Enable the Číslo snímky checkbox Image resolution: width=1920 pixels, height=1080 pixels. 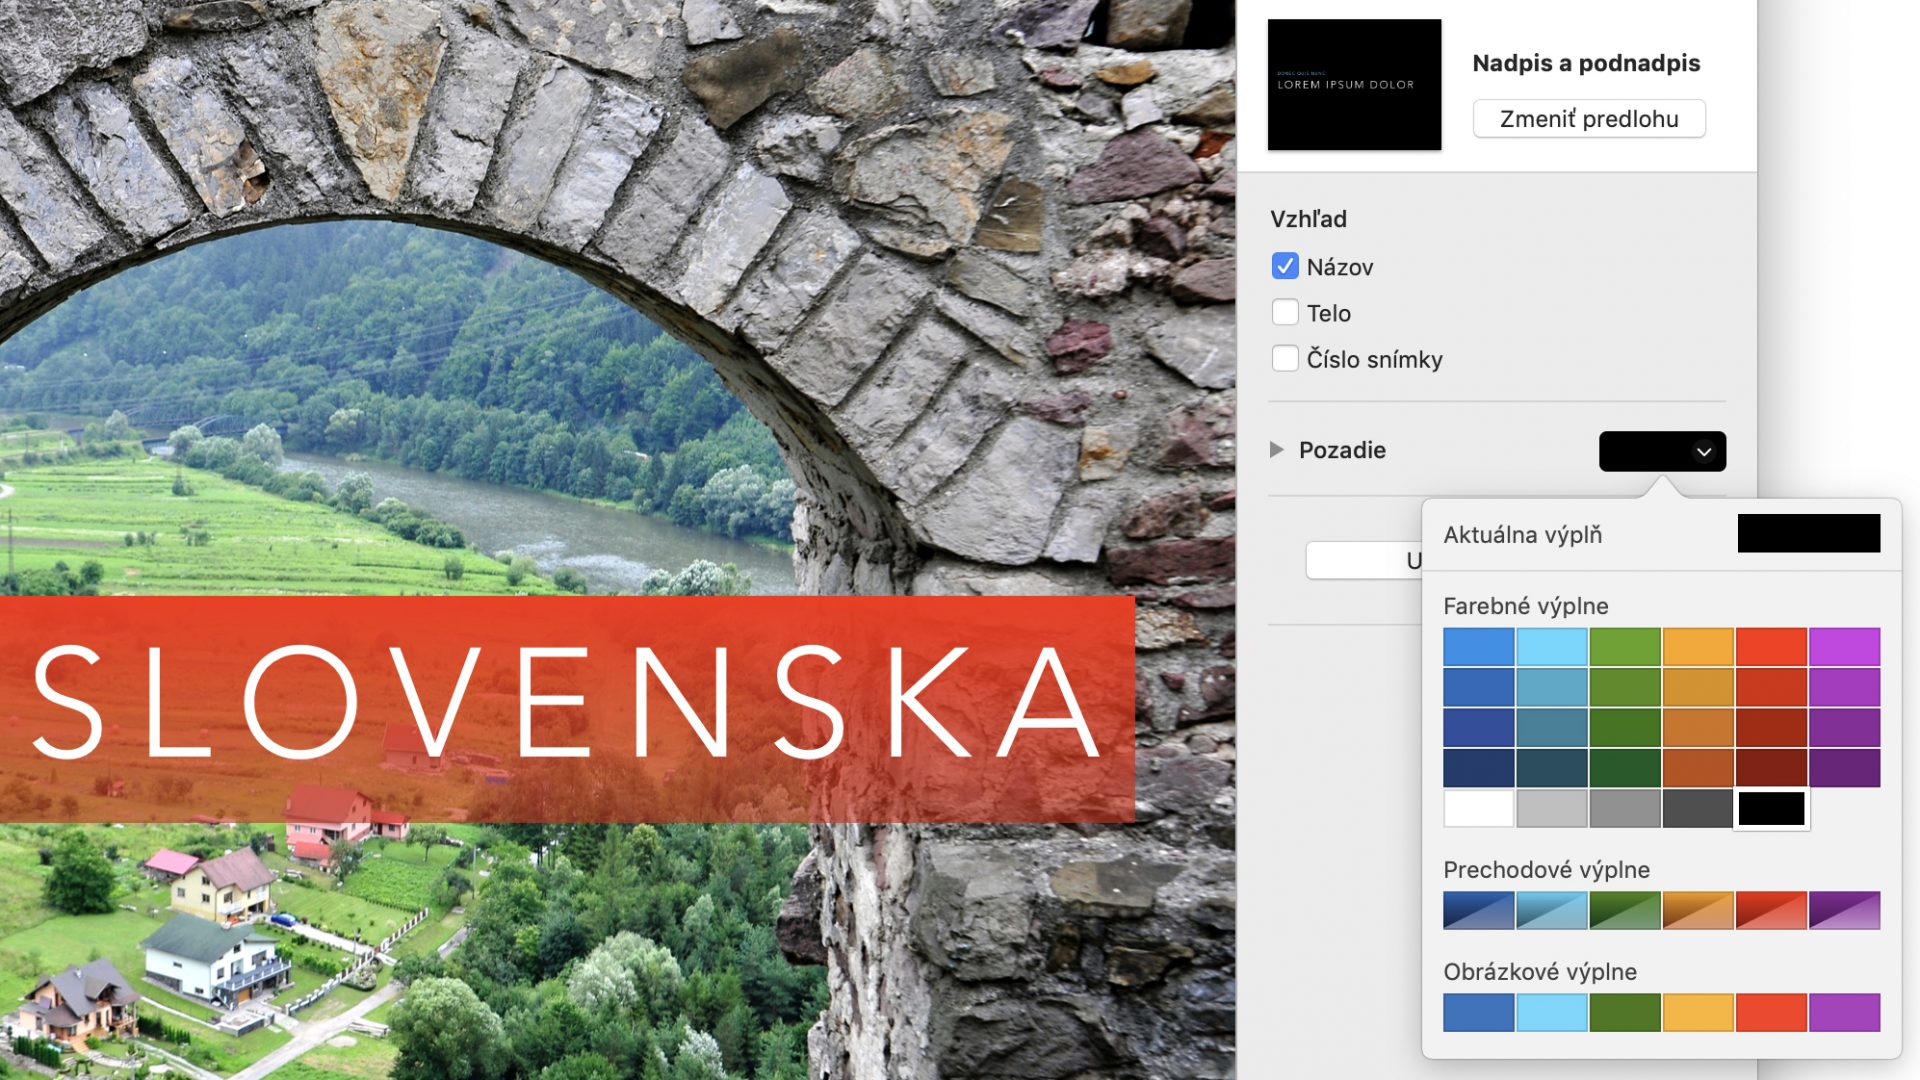(x=1285, y=359)
